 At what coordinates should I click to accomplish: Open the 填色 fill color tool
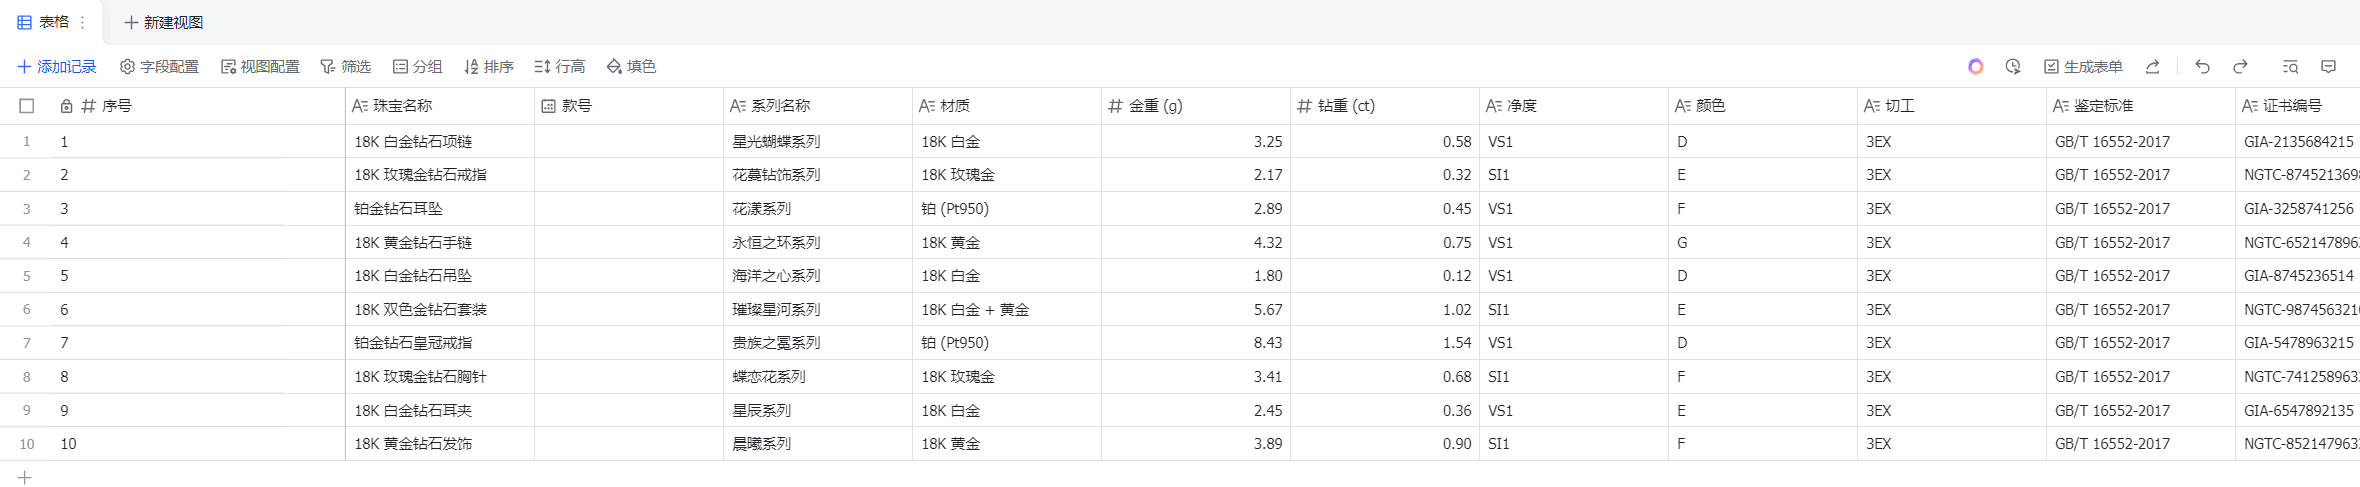631,67
